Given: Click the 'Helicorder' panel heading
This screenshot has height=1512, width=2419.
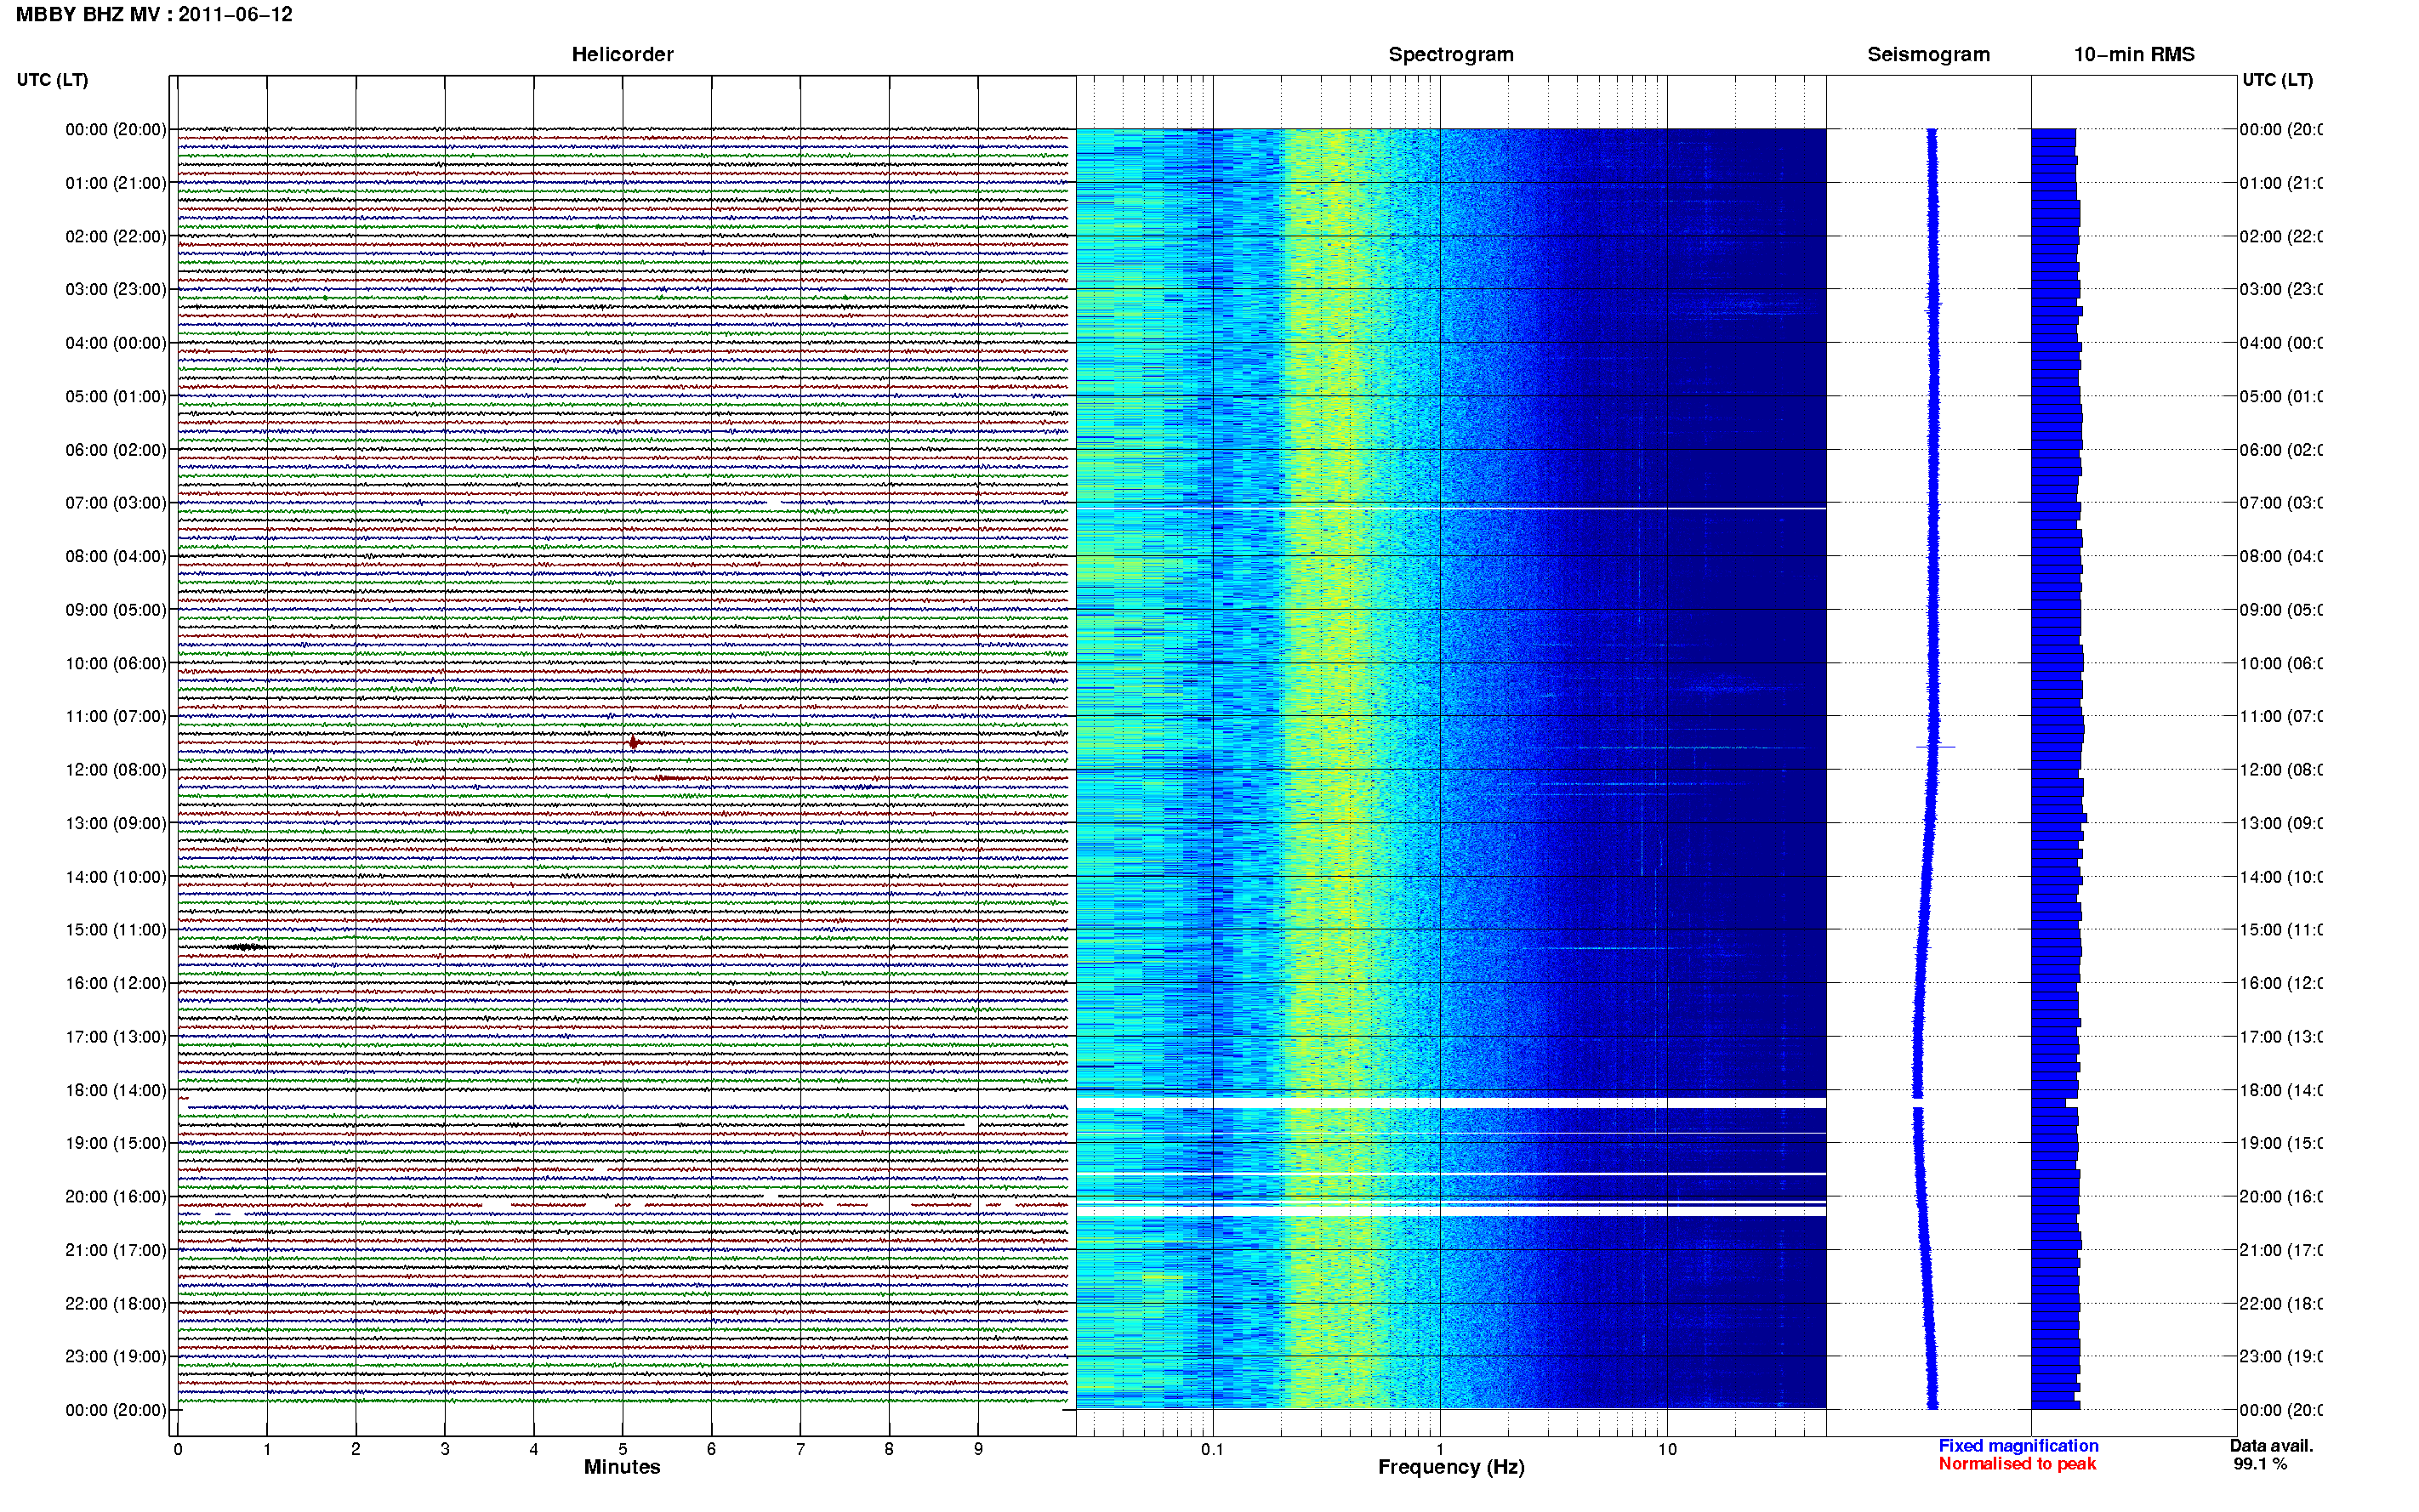Looking at the screenshot, I should tap(622, 55).
